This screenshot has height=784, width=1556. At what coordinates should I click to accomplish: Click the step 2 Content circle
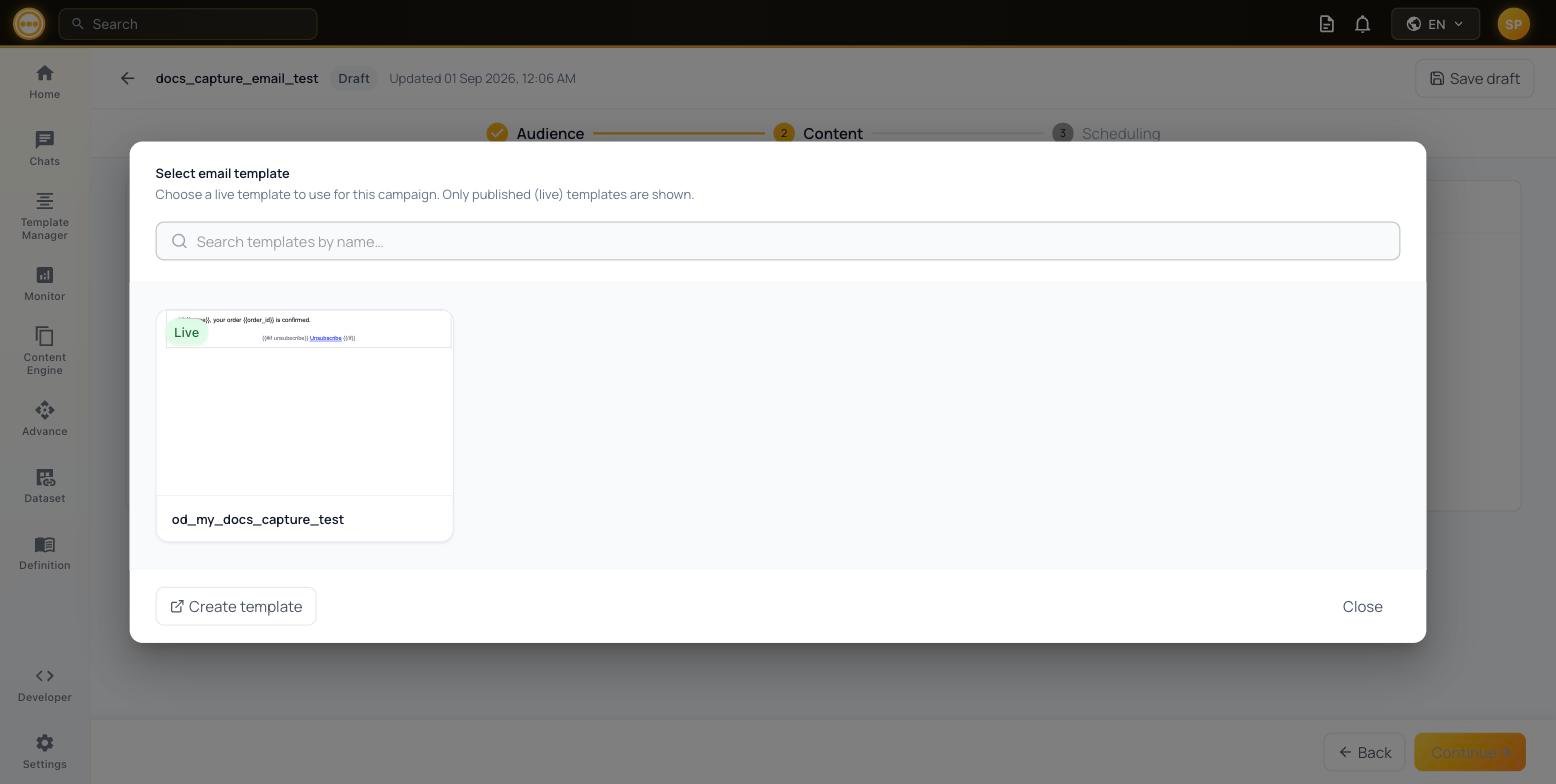click(784, 133)
